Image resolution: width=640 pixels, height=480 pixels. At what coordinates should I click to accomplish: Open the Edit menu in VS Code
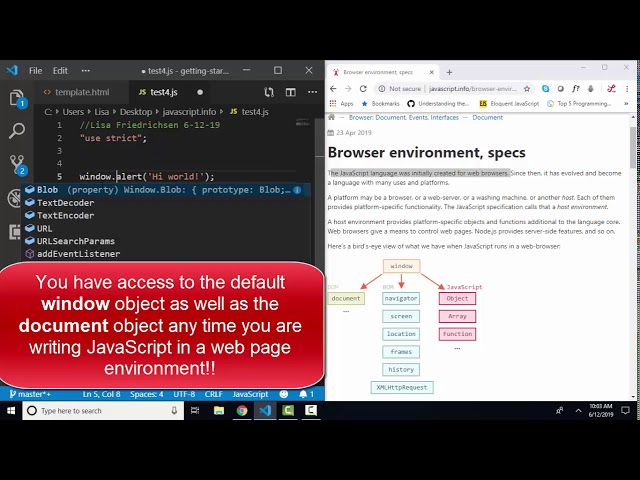pyautogui.click(x=60, y=71)
